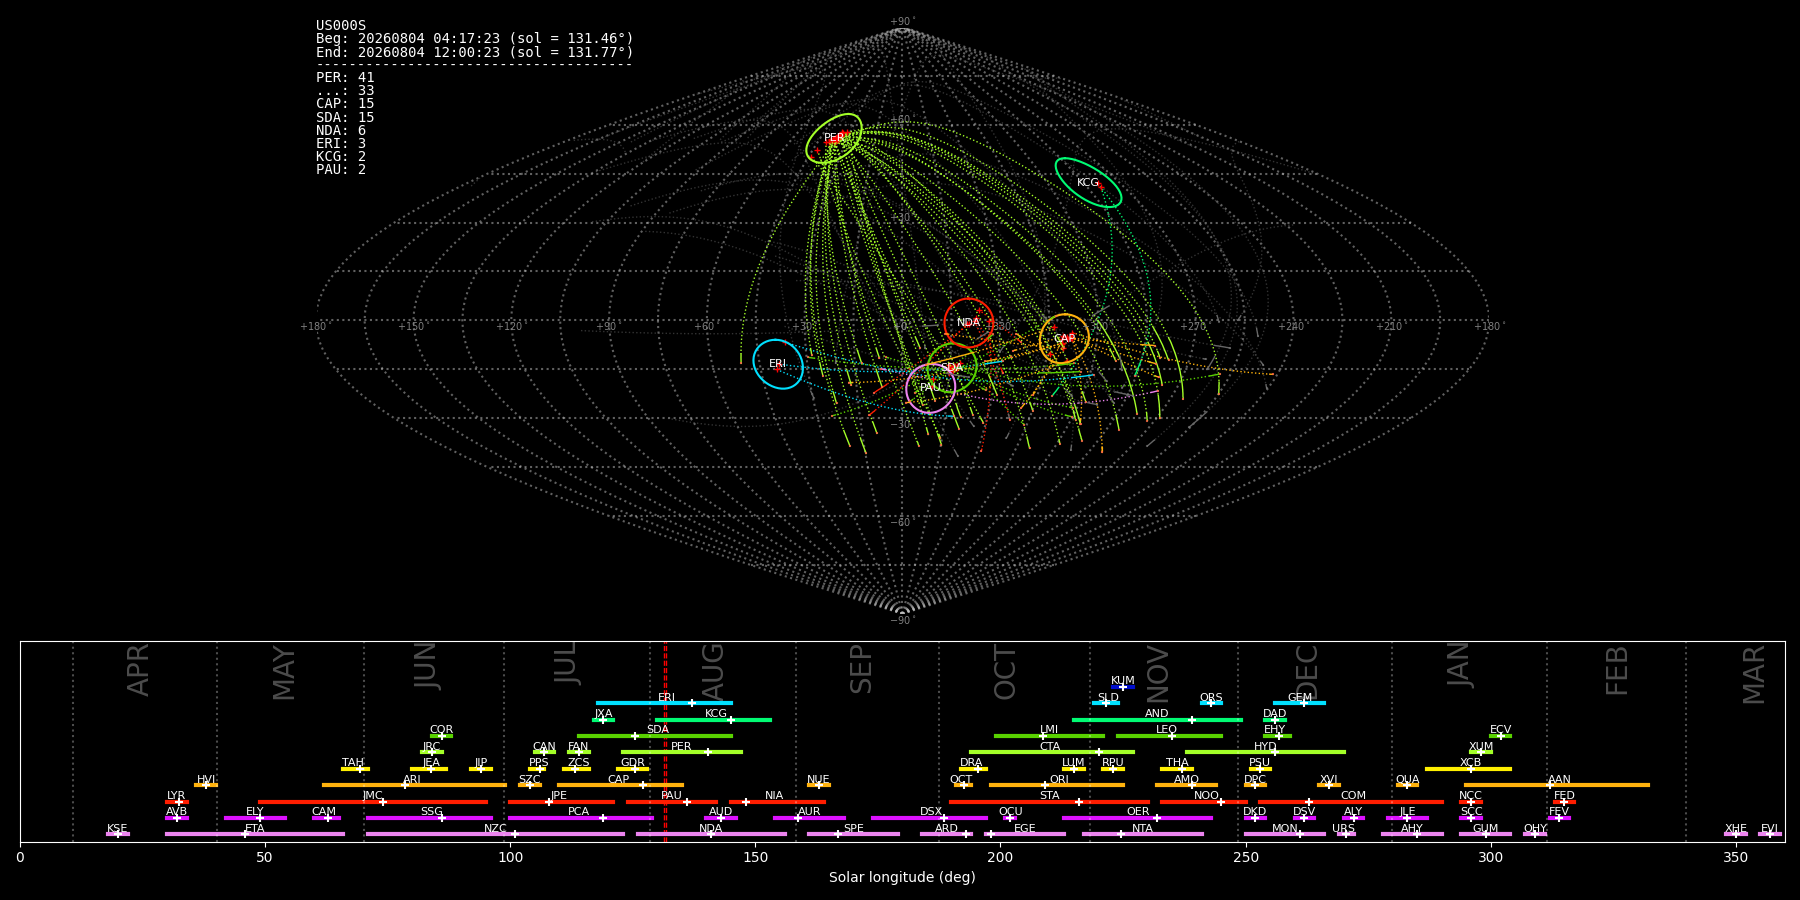Click the PER shower bar in timeline
Screen dimensions: 1800x900
tap(682, 752)
